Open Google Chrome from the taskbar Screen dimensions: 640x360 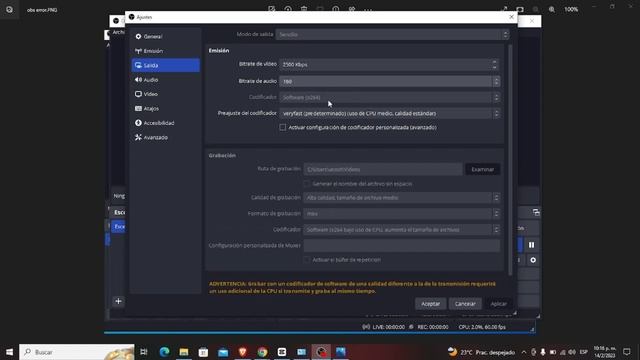click(262, 352)
